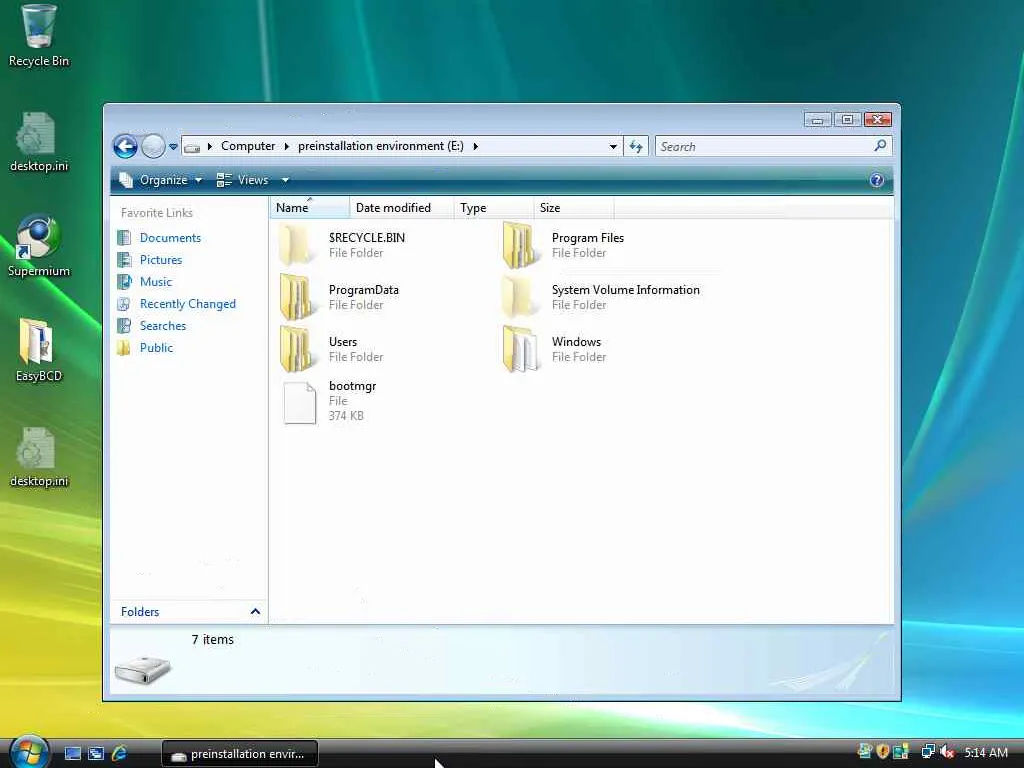Sort by the Type column header
This screenshot has height=768, width=1024.
click(x=494, y=208)
